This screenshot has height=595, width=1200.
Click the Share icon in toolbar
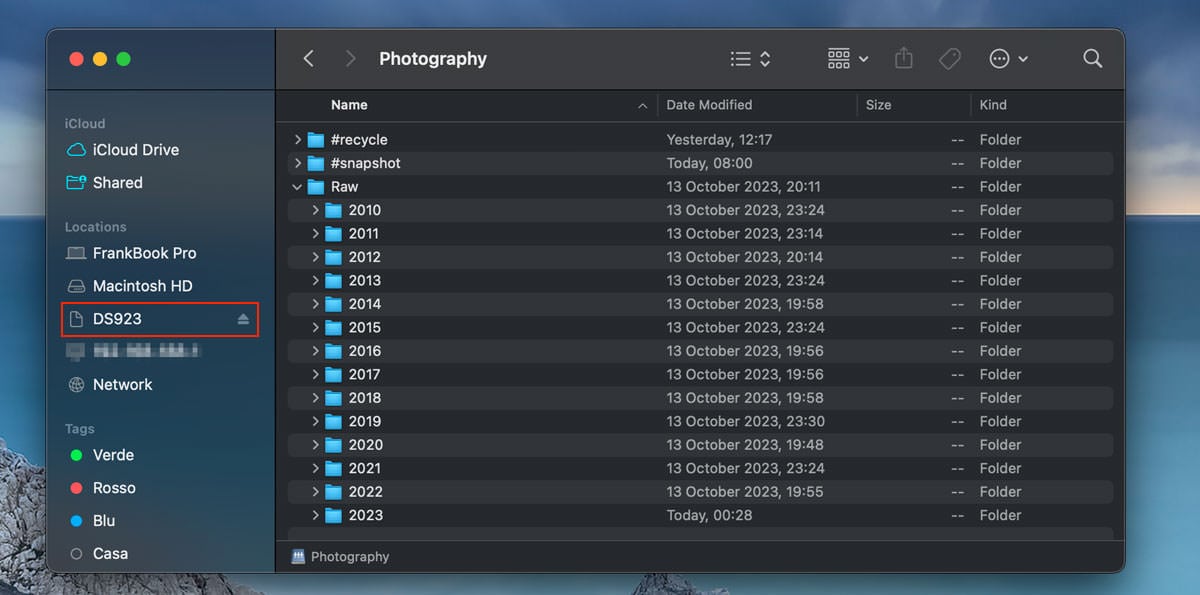coord(904,59)
